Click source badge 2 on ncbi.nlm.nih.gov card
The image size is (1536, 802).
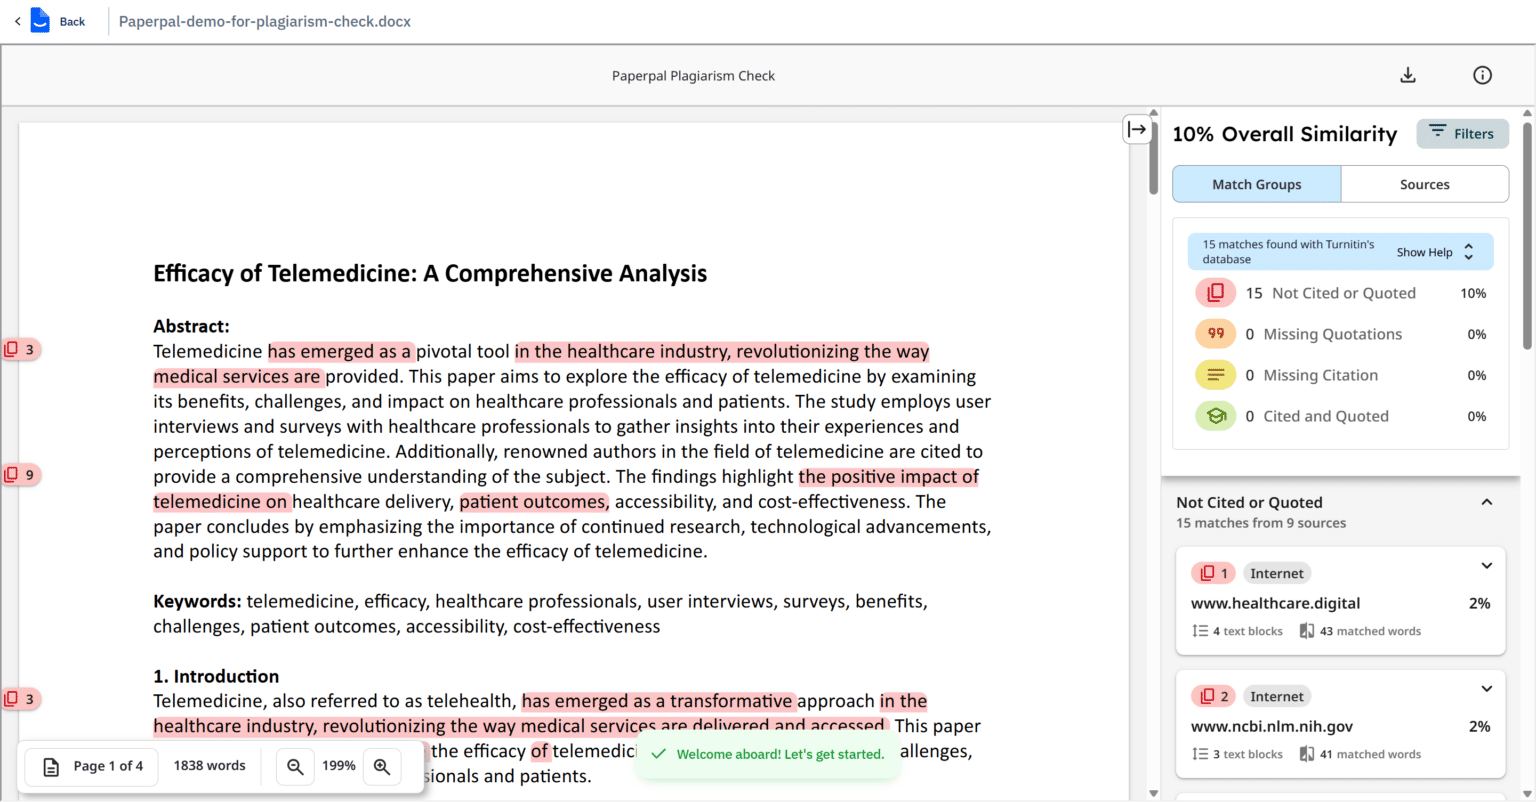1214,696
